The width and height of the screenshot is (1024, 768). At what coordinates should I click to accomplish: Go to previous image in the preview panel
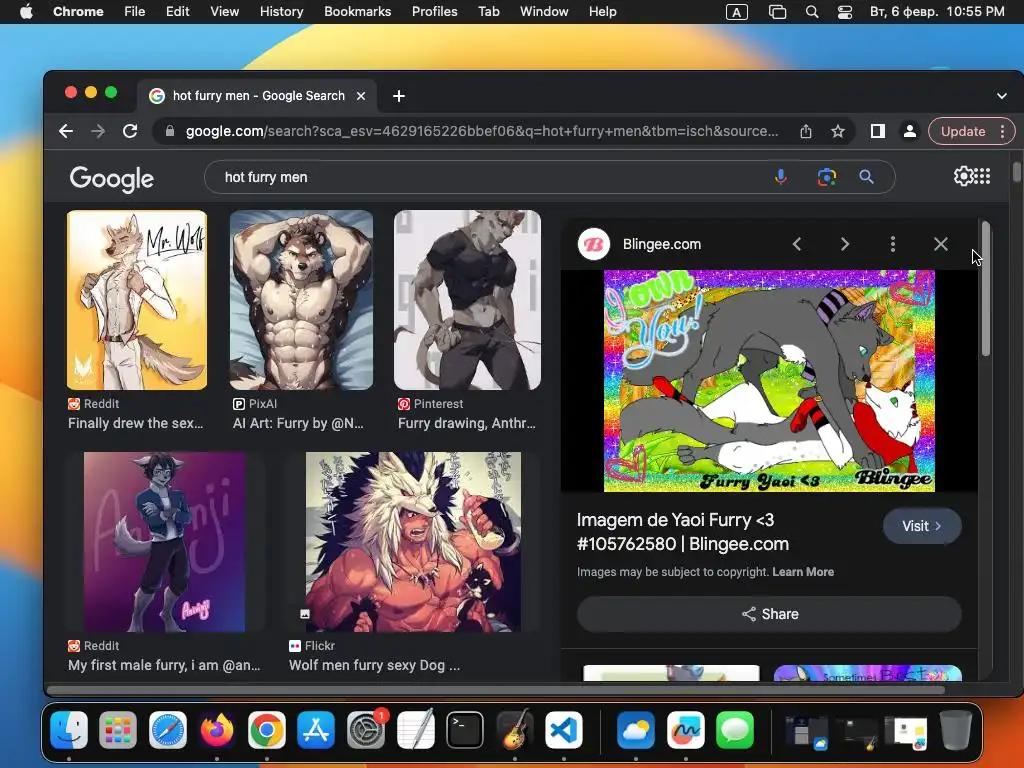coord(797,244)
